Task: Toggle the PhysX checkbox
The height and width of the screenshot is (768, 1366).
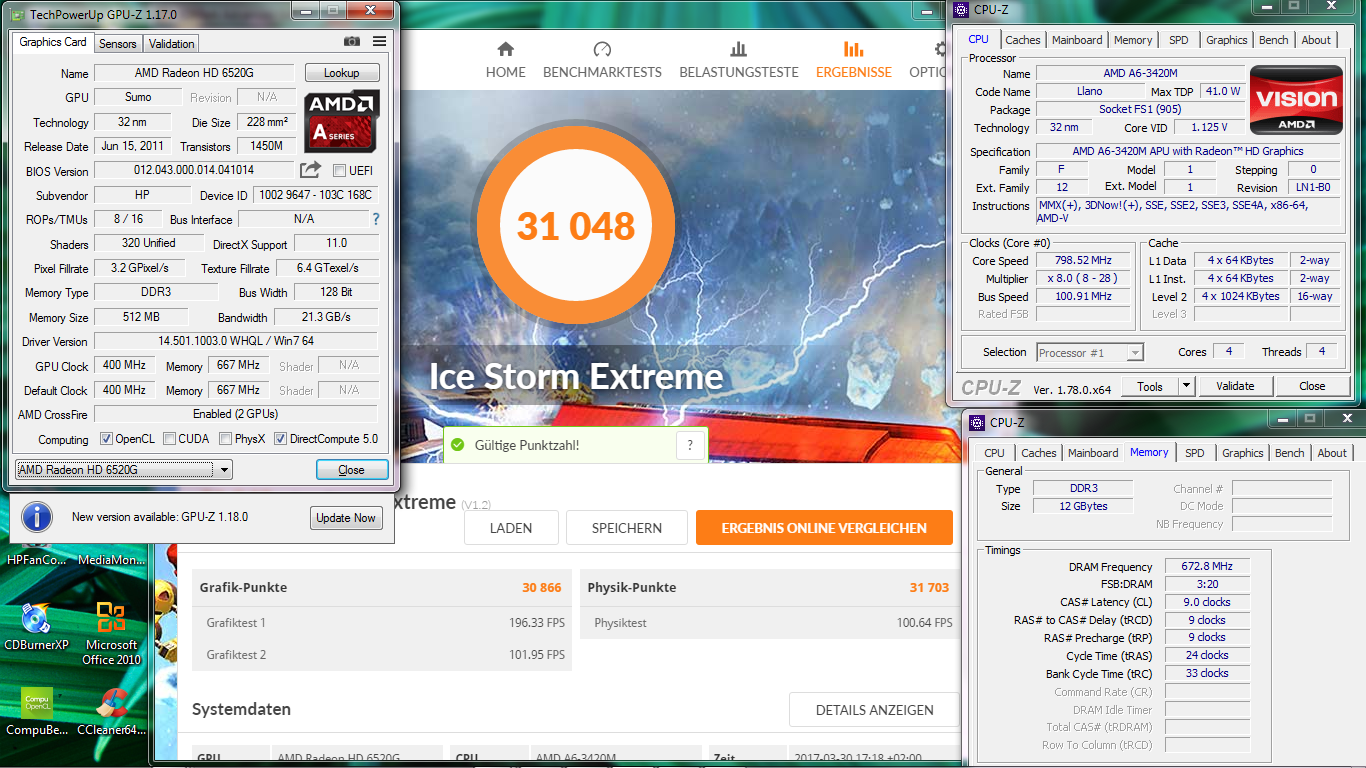Action: [226, 439]
